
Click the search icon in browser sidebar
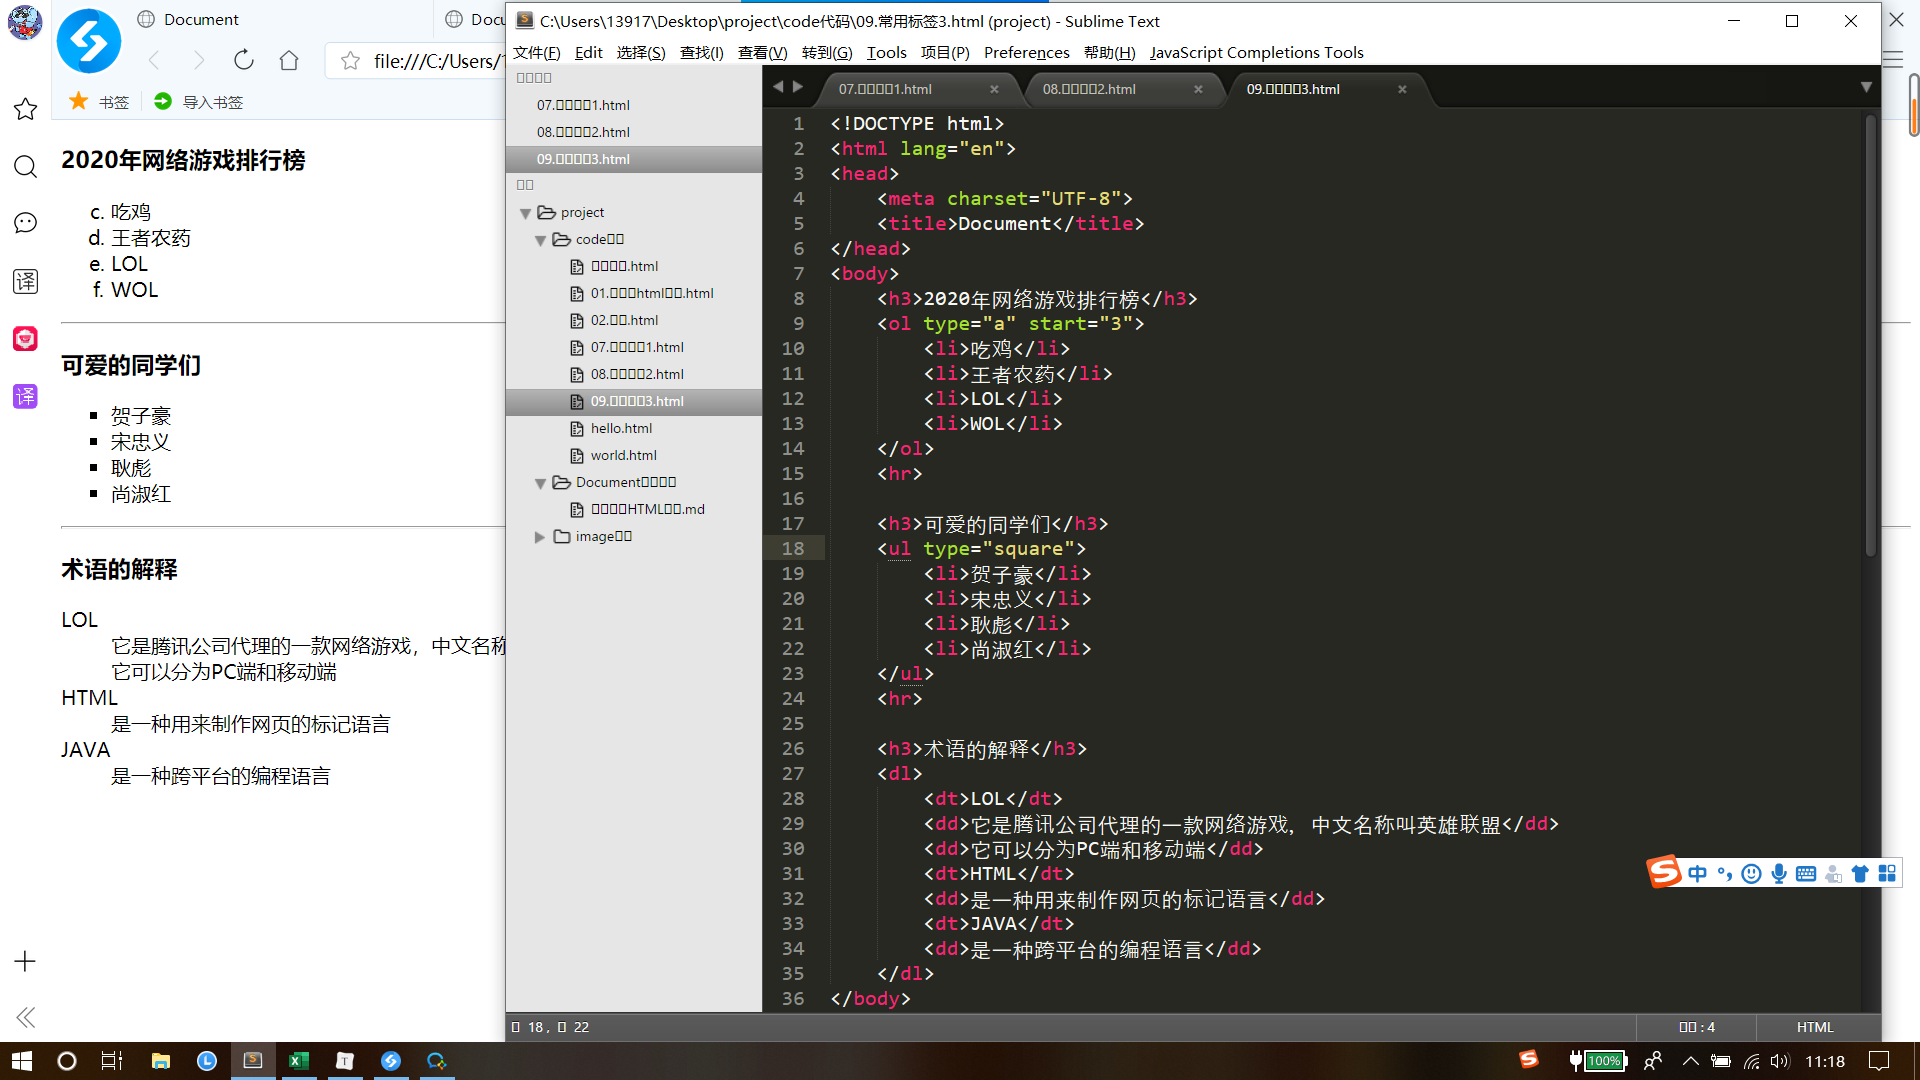coord(25,166)
